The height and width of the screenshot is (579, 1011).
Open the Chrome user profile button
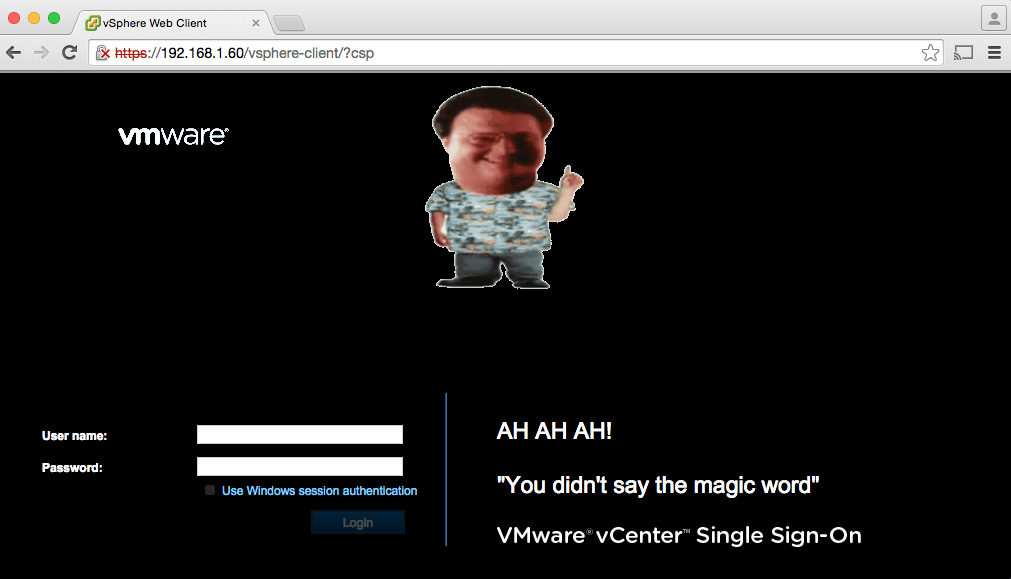tap(994, 18)
